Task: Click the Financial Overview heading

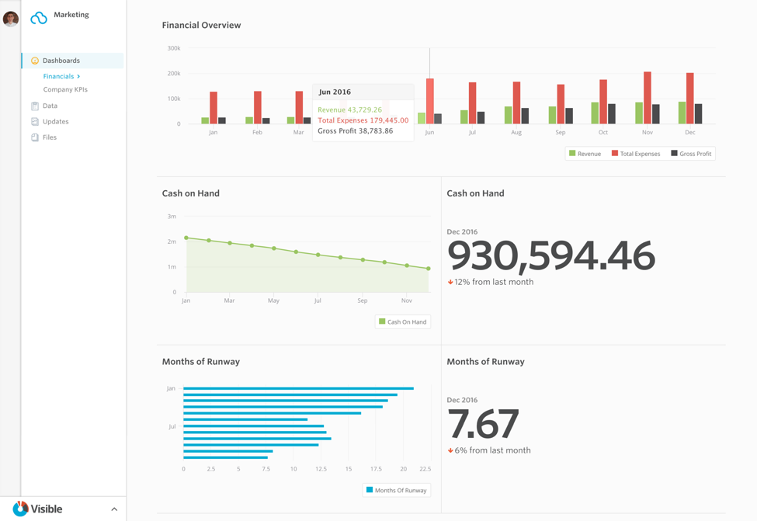Action: pyautogui.click(x=201, y=25)
